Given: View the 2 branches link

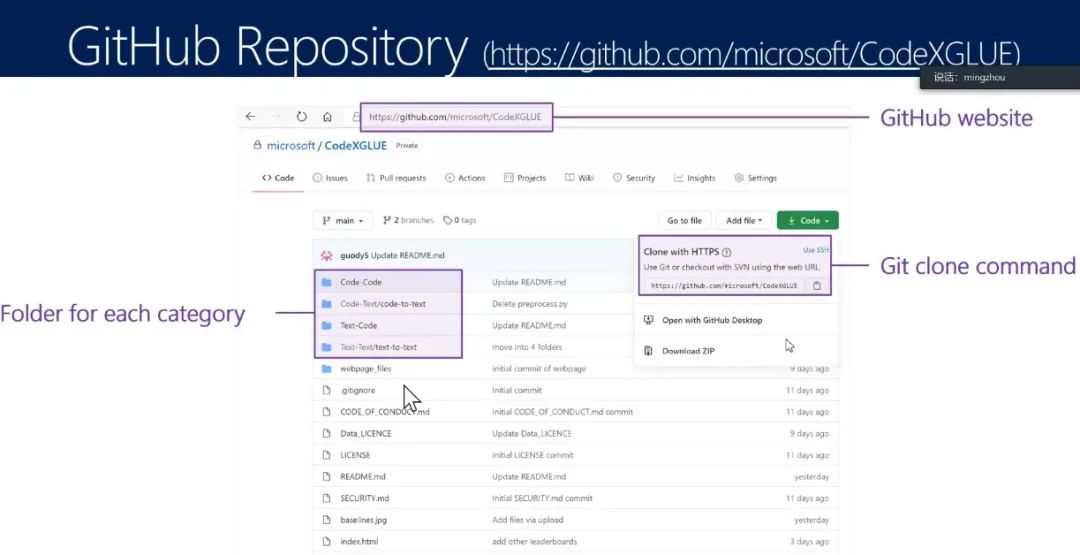Looking at the screenshot, I should click(x=408, y=220).
